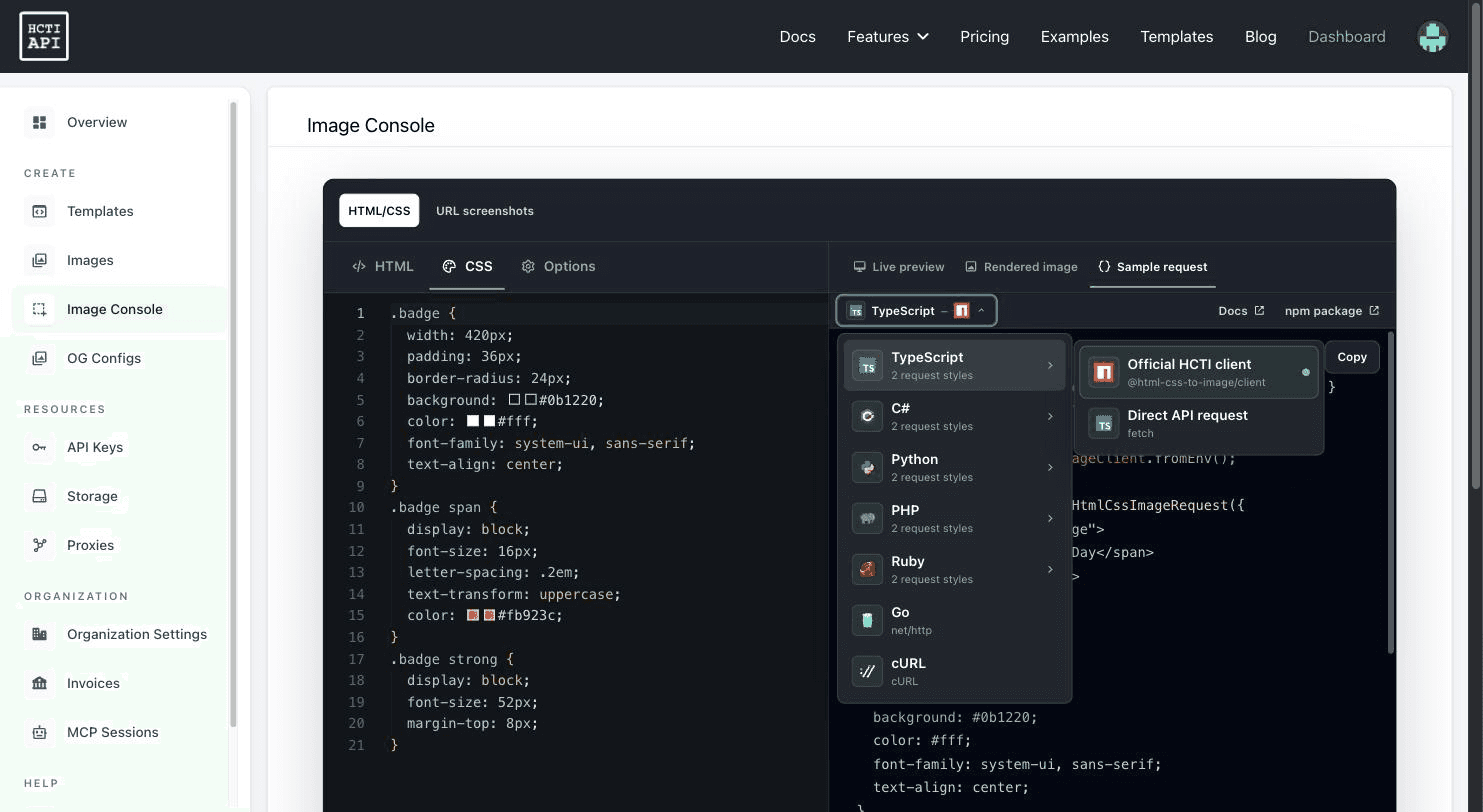Click the Proxies sidebar icon
1483x812 pixels.
(40, 545)
